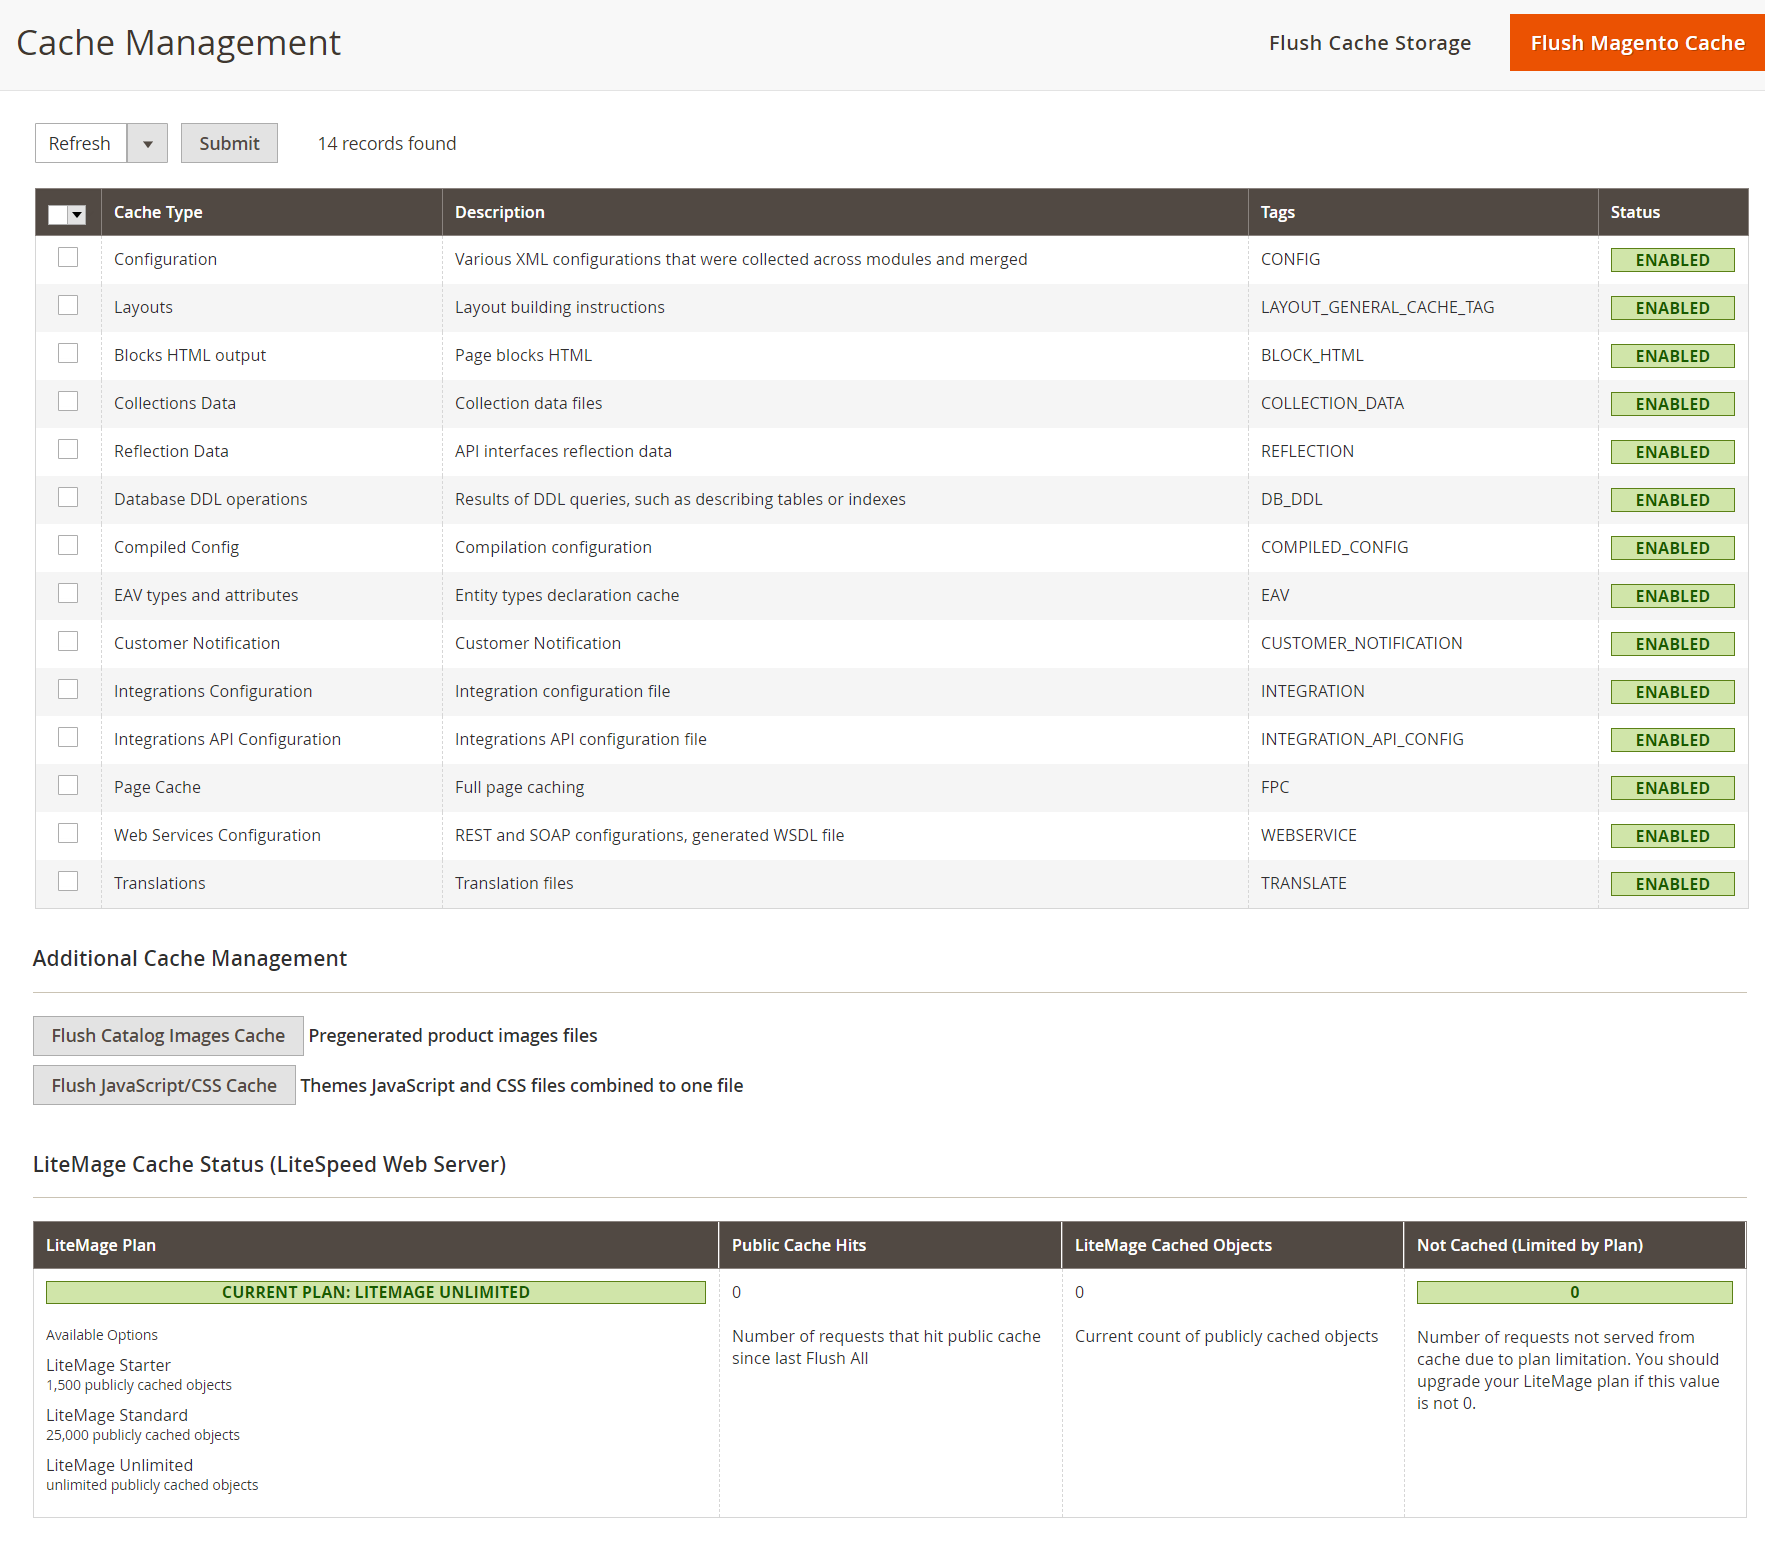Screen dimensions: 1765x1542
Task: Click LiteMage Standard plan option
Action: point(117,1416)
